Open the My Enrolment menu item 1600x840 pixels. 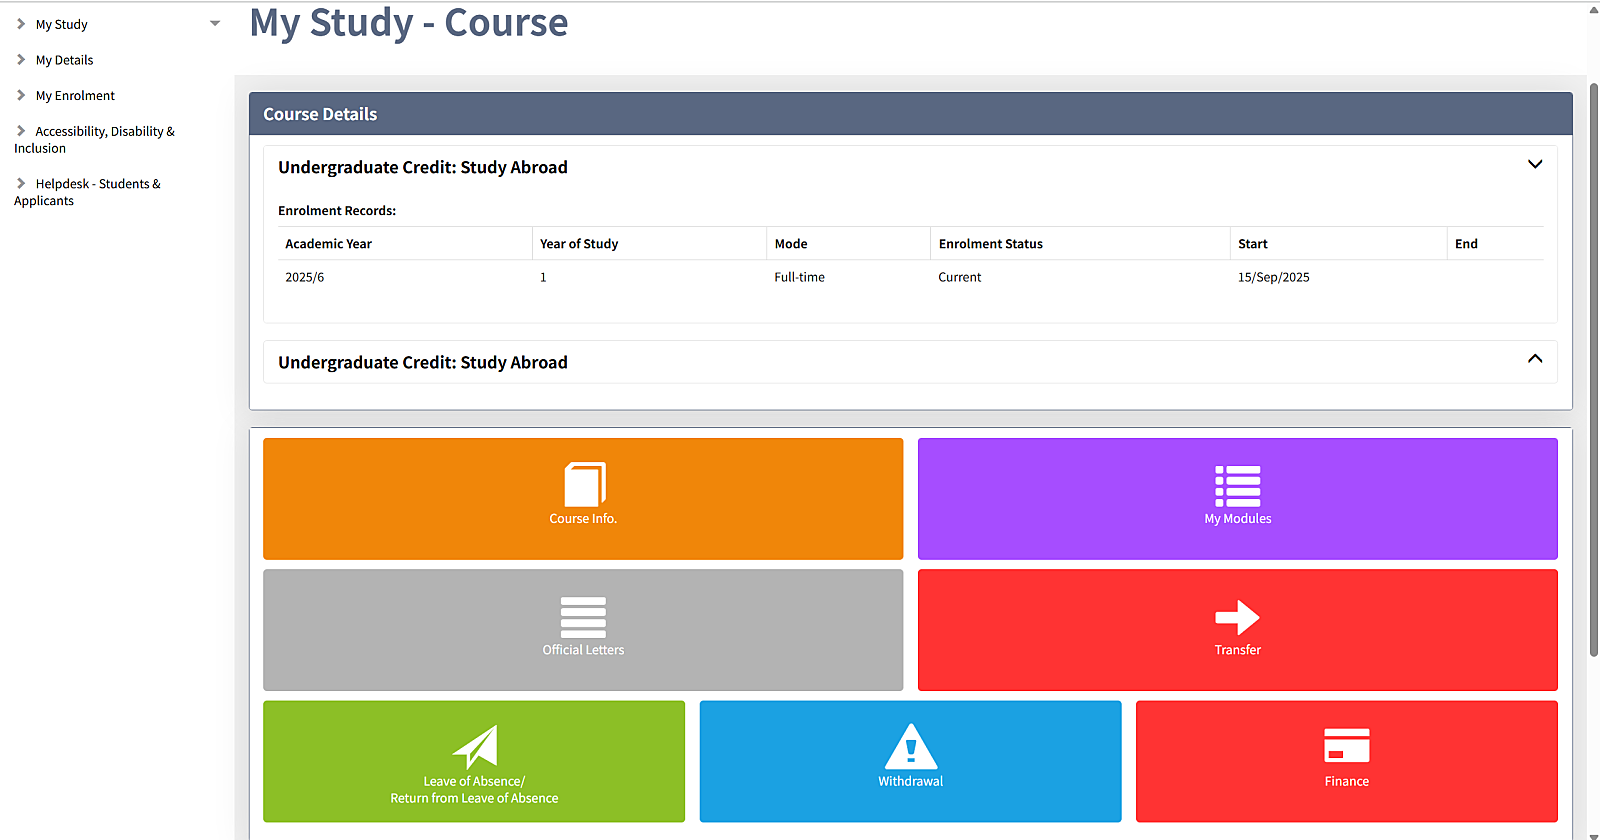pos(75,96)
